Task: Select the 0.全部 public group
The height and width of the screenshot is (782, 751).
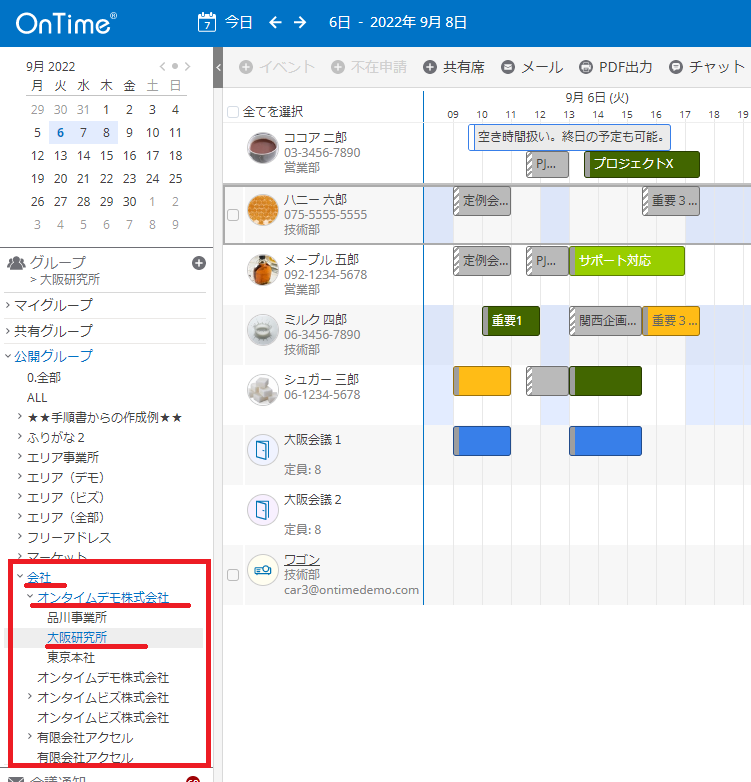Action: click(x=44, y=378)
